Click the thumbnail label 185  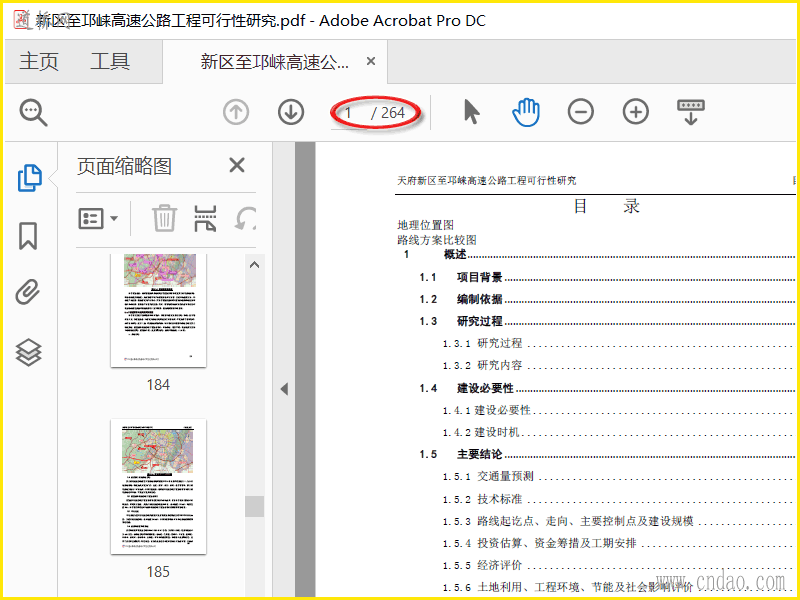(158, 572)
